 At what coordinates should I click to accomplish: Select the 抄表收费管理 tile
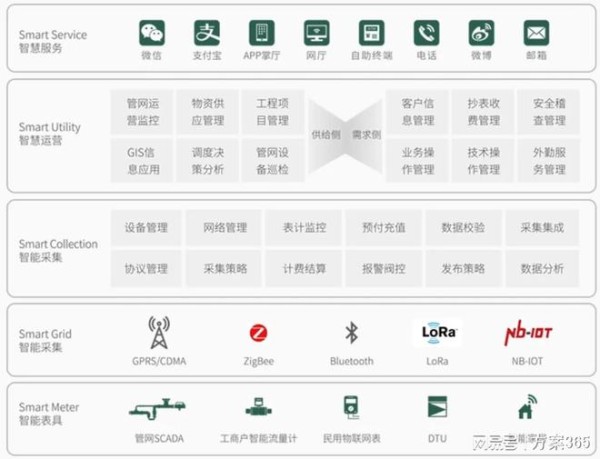coord(483,112)
